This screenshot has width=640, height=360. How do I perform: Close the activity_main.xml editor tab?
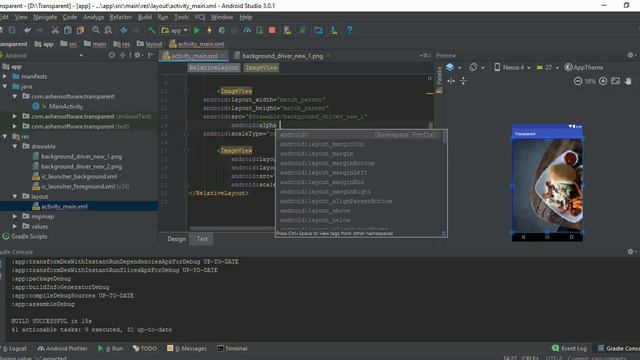223,56
